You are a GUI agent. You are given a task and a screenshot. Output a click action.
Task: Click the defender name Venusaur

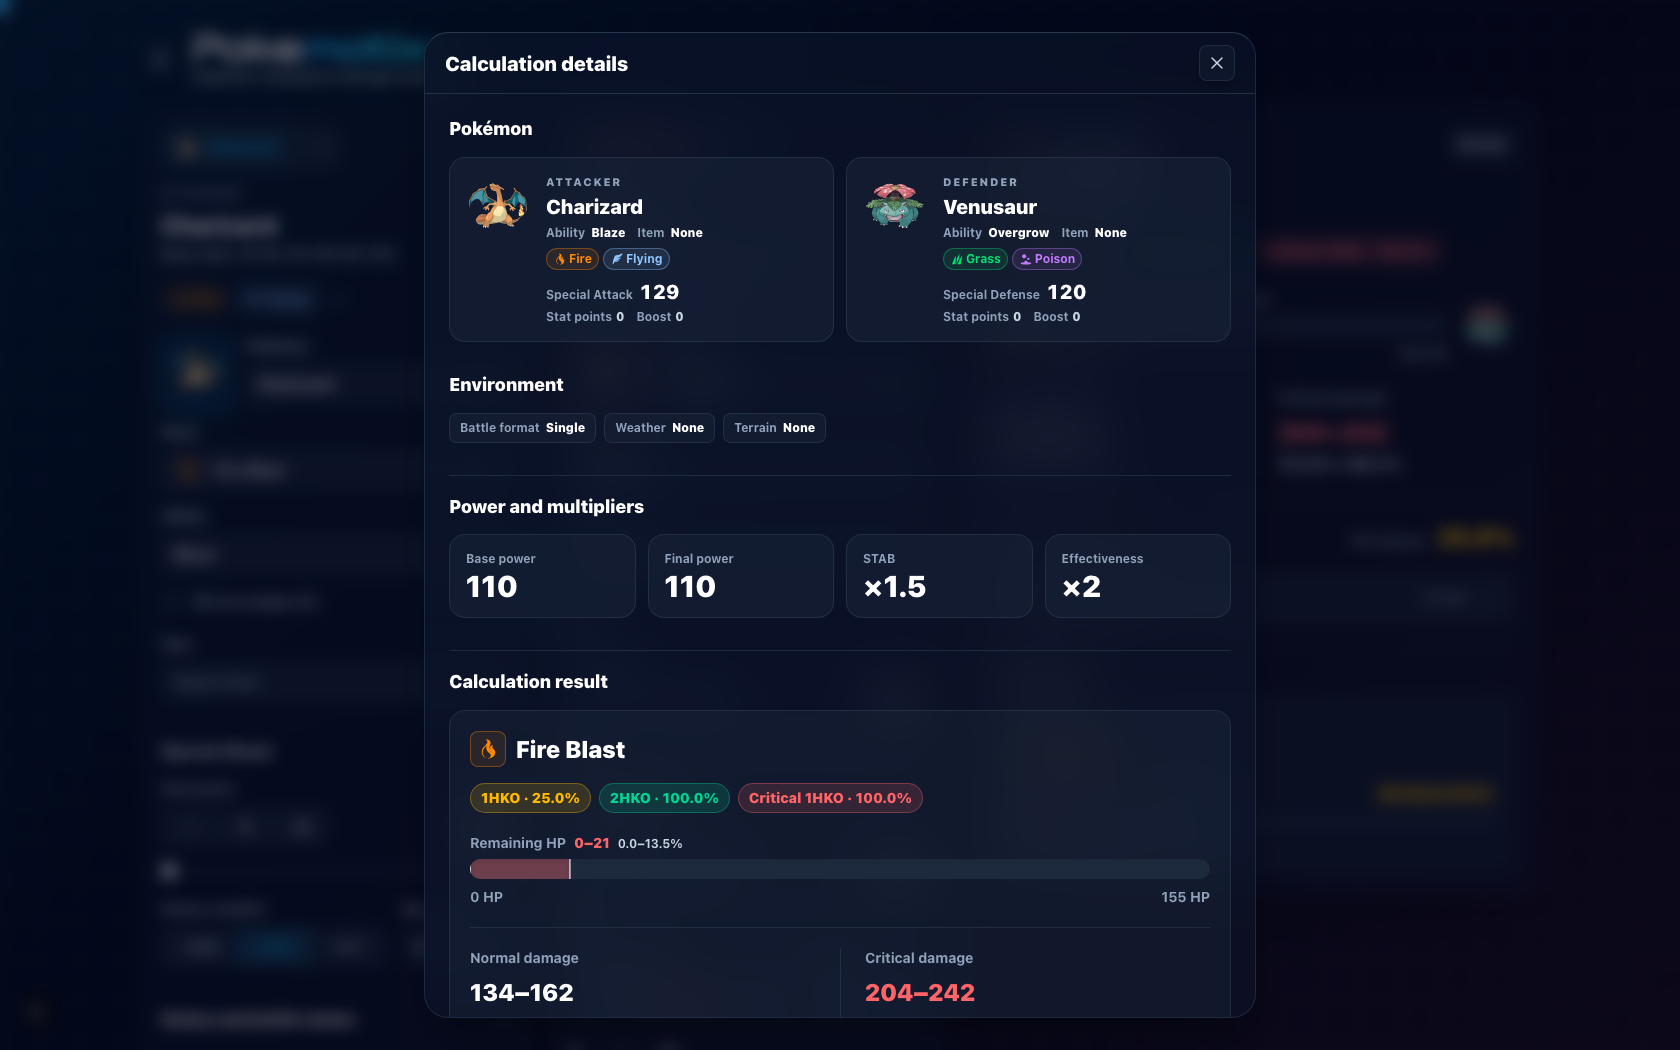tap(990, 207)
